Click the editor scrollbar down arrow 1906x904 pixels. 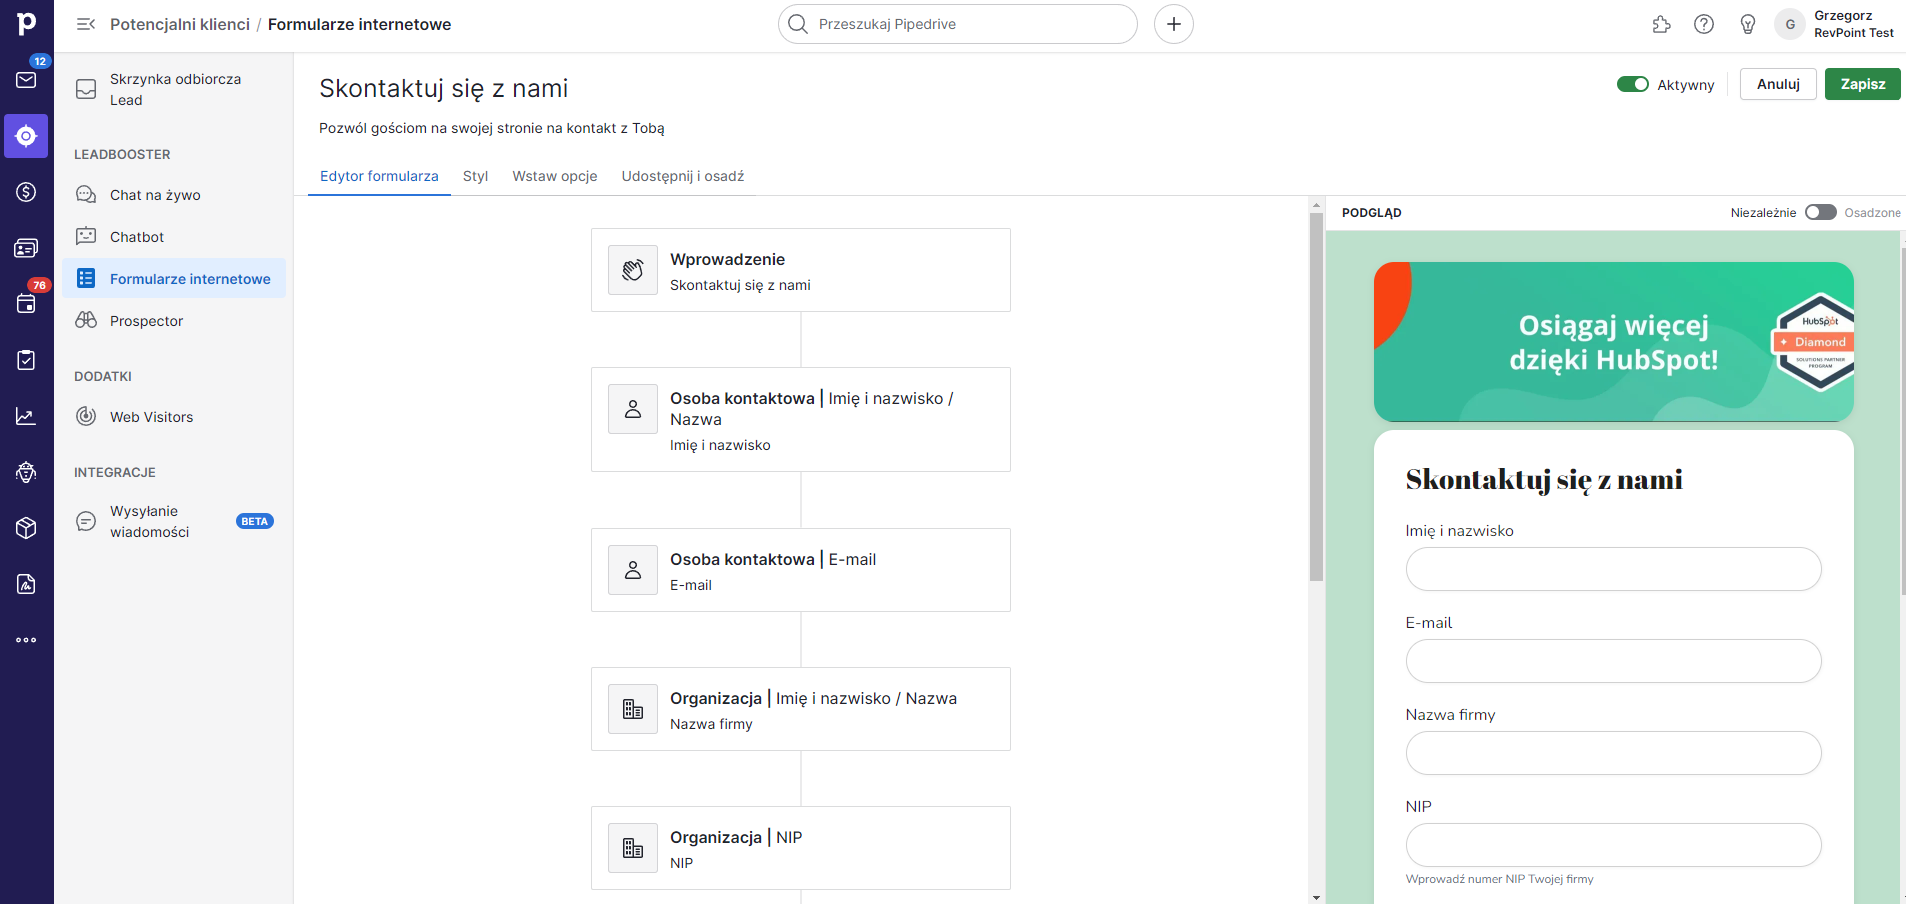coord(1316,897)
